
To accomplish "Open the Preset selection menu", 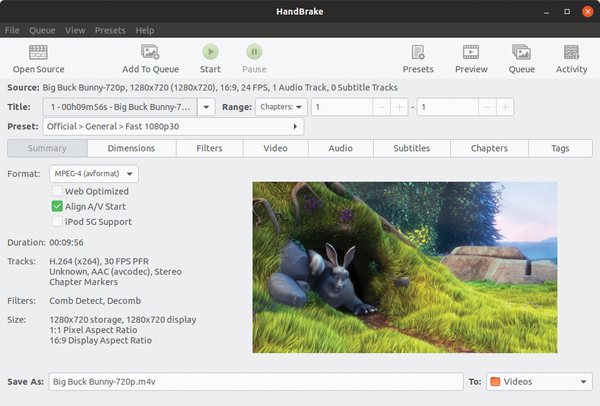I will pos(173,126).
